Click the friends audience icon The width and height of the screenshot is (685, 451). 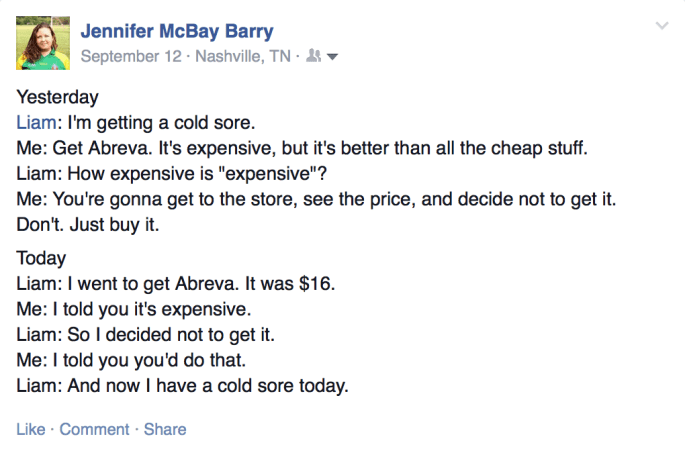(315, 57)
